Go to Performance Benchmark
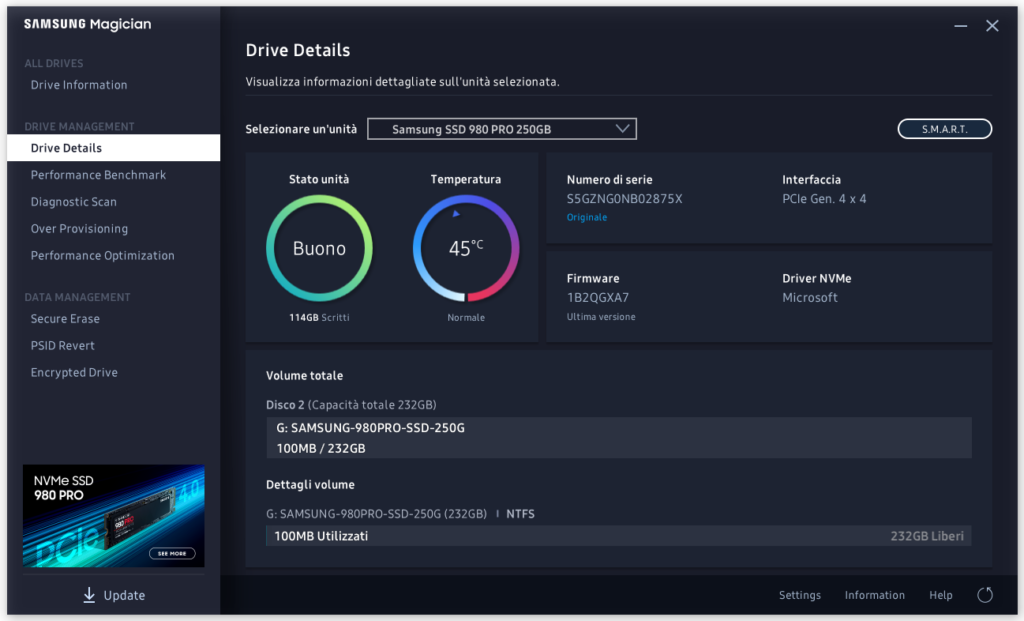1024x621 pixels. click(x=99, y=175)
